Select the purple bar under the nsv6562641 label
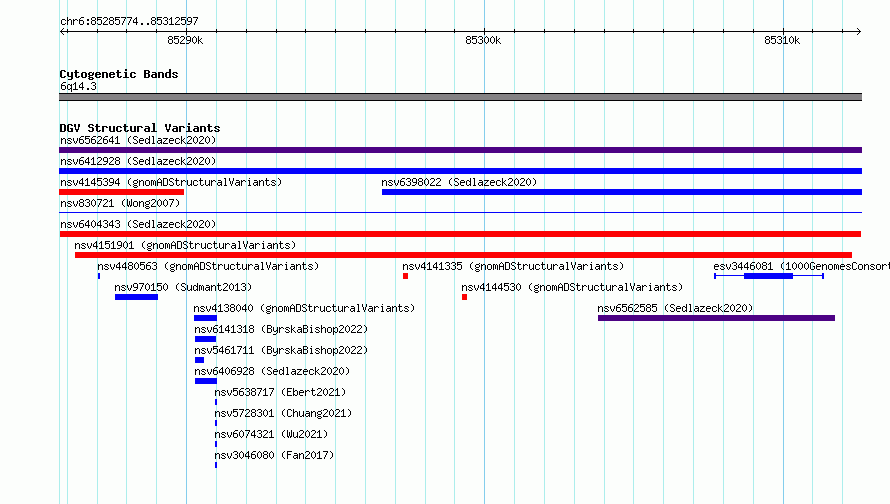 pyautogui.click(x=460, y=150)
